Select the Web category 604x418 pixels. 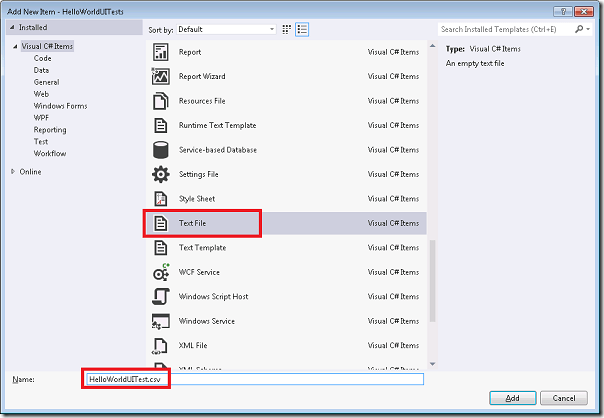coord(41,94)
